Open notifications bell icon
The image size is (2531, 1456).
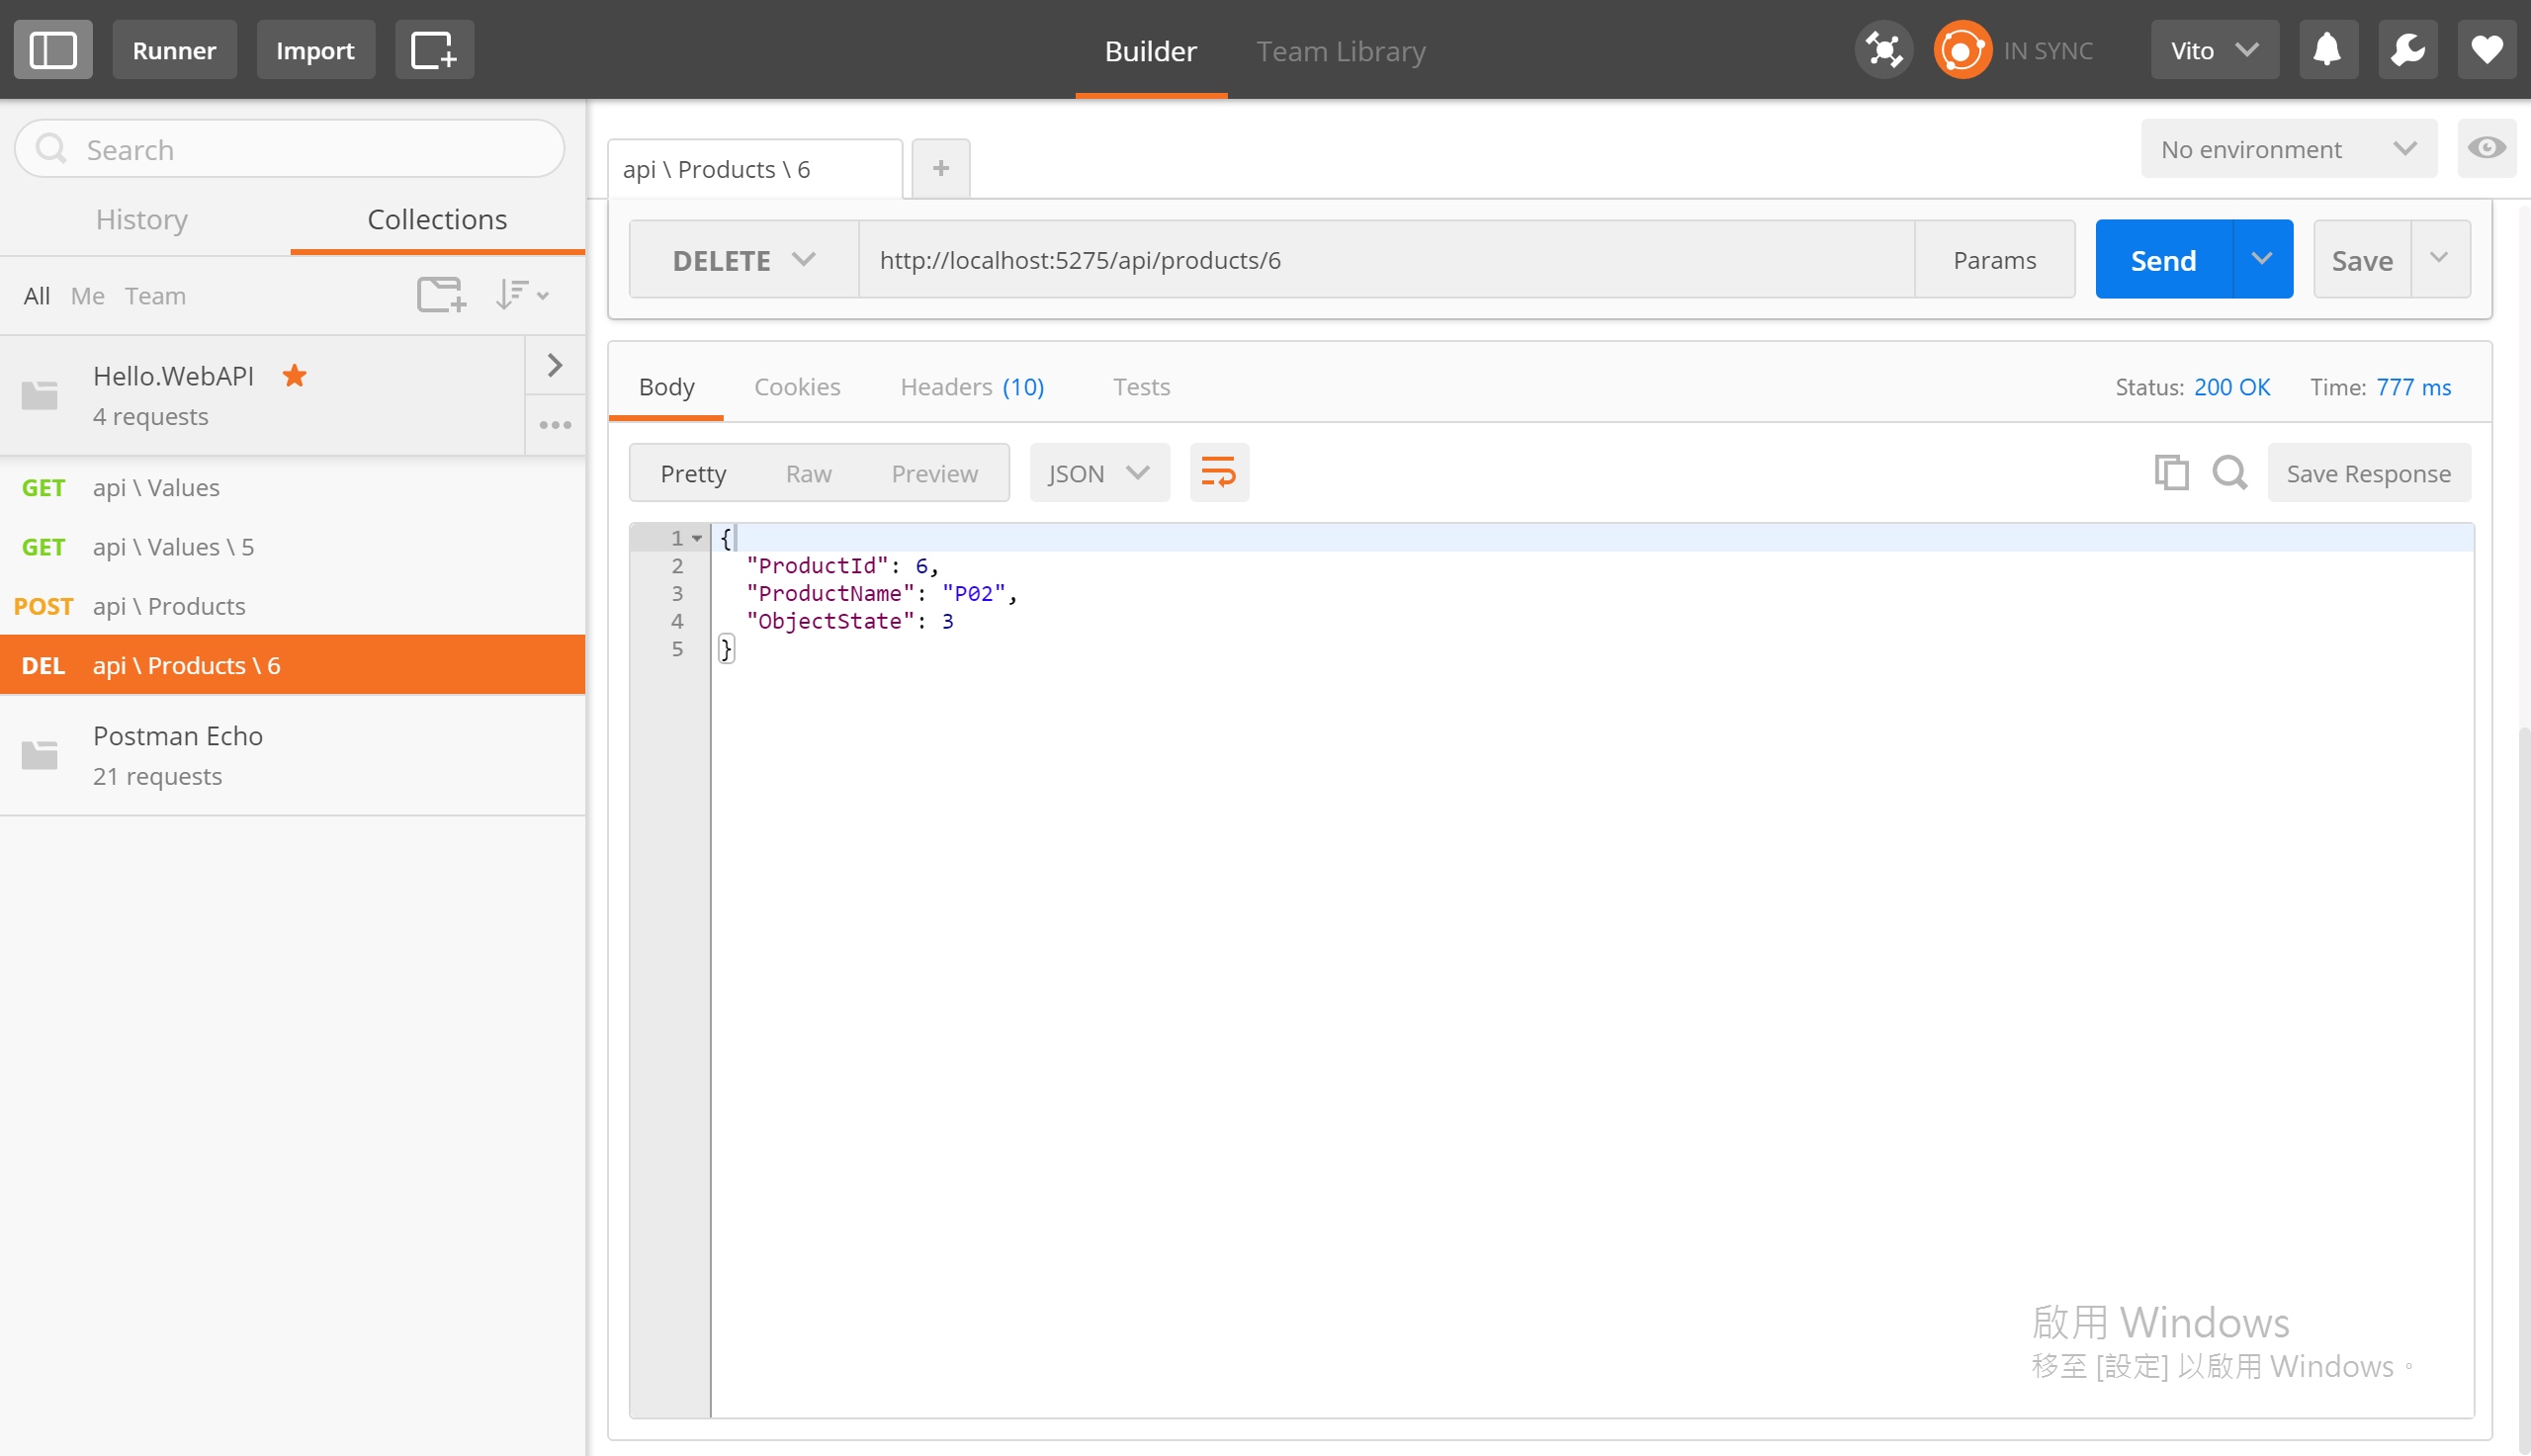[2328, 50]
